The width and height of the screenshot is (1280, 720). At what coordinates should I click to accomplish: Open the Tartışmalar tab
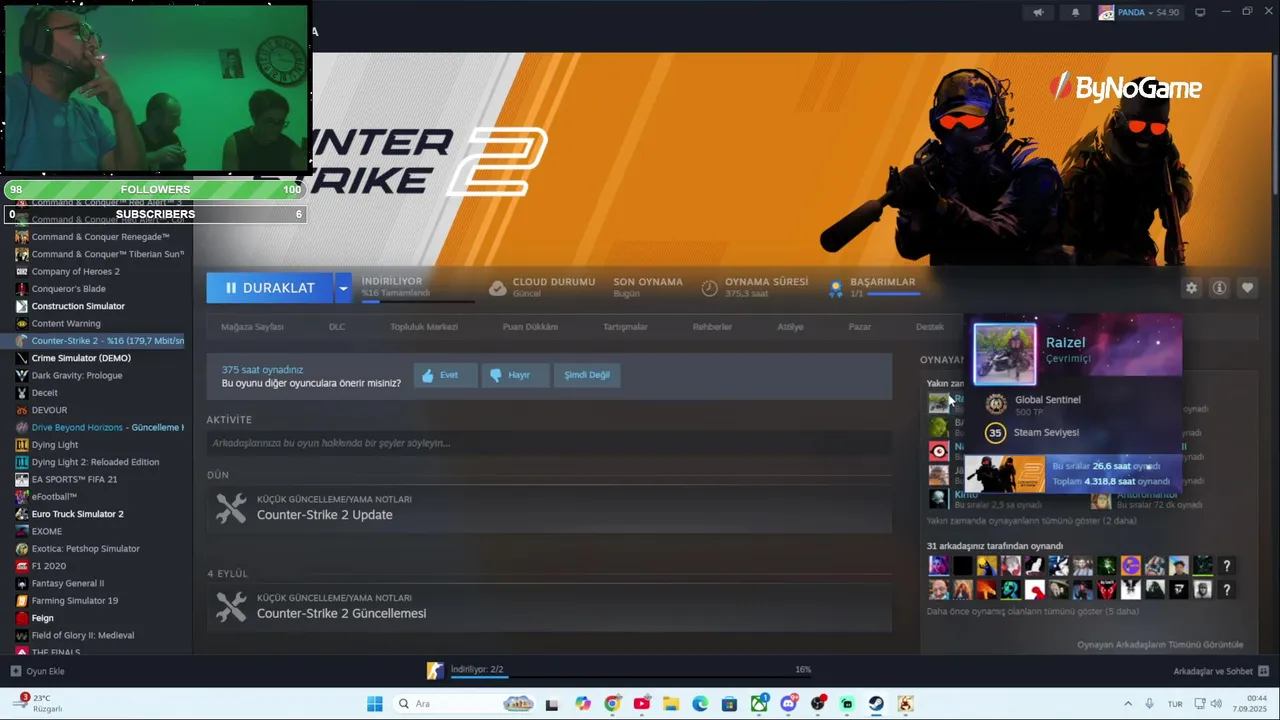[625, 327]
